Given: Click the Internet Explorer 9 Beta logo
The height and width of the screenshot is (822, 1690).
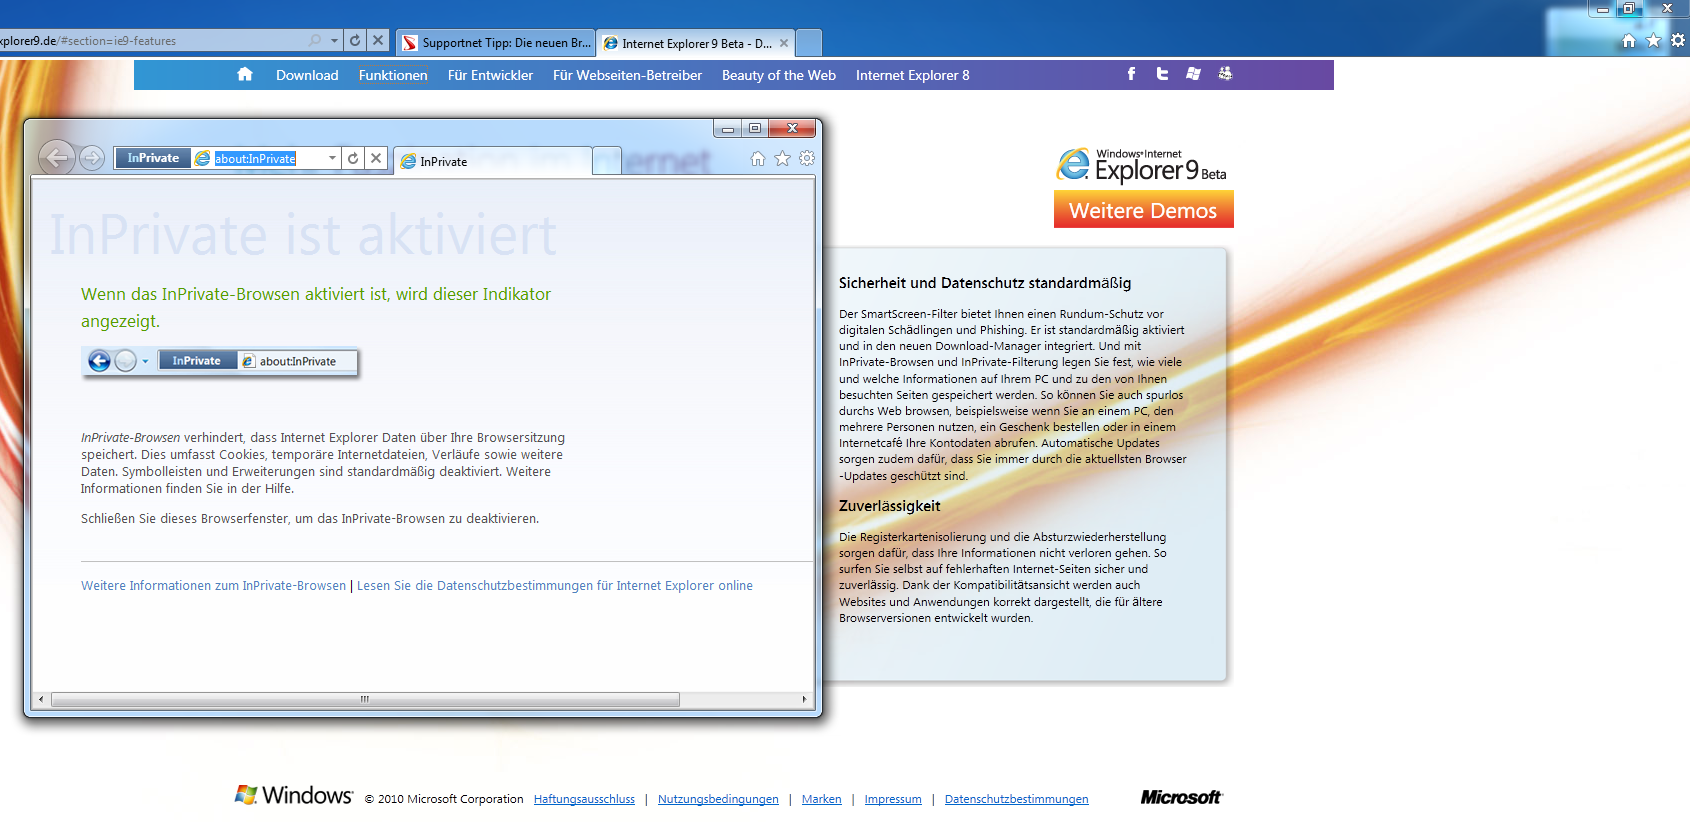Looking at the screenshot, I should click(x=1142, y=166).
